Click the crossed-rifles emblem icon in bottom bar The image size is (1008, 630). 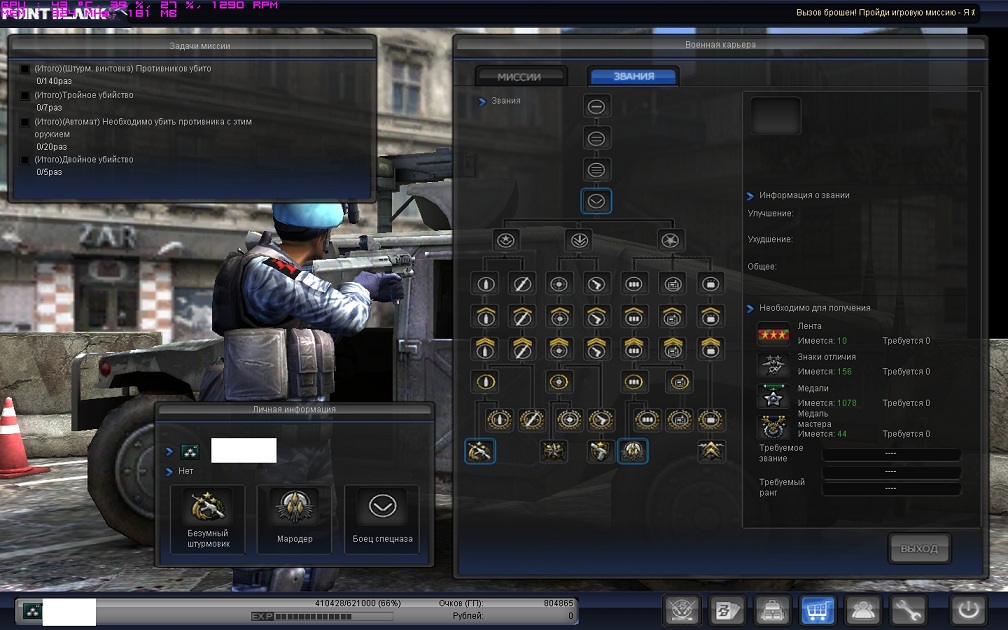tap(680, 610)
